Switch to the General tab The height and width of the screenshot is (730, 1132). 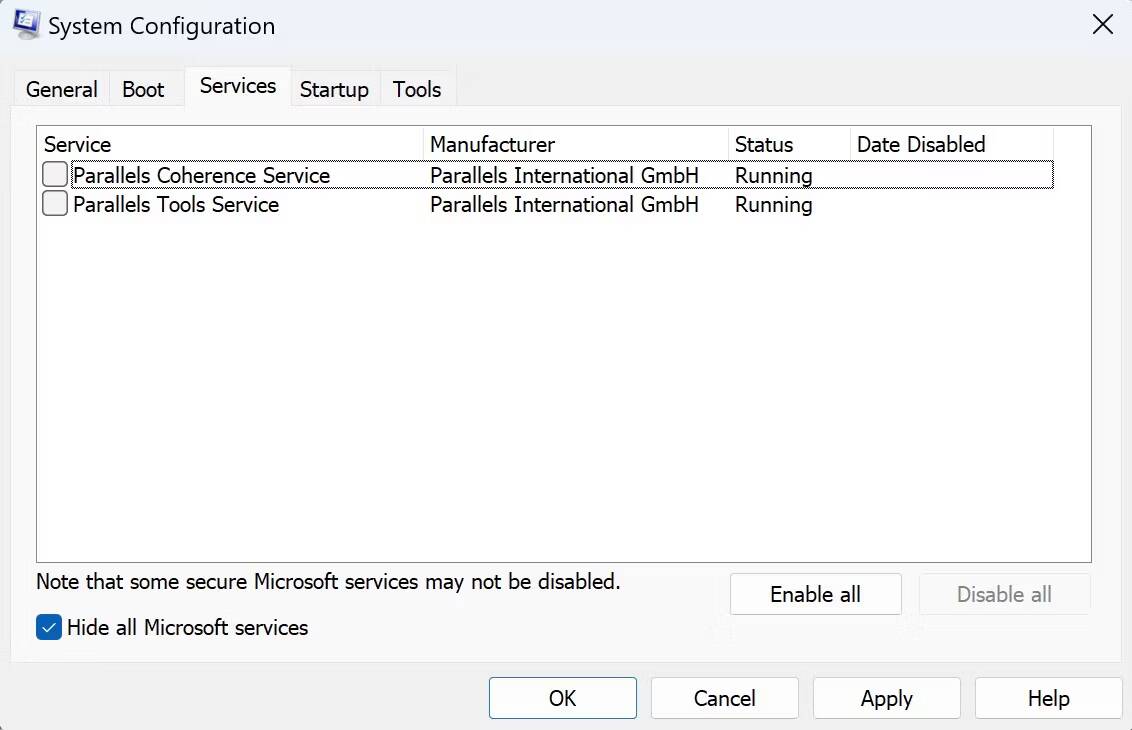point(60,89)
